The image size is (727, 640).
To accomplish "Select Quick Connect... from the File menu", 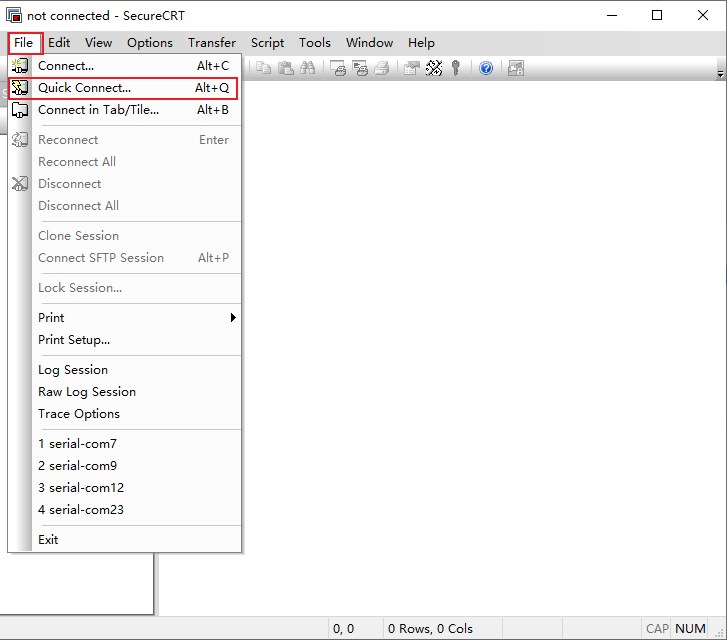I will tap(85, 88).
